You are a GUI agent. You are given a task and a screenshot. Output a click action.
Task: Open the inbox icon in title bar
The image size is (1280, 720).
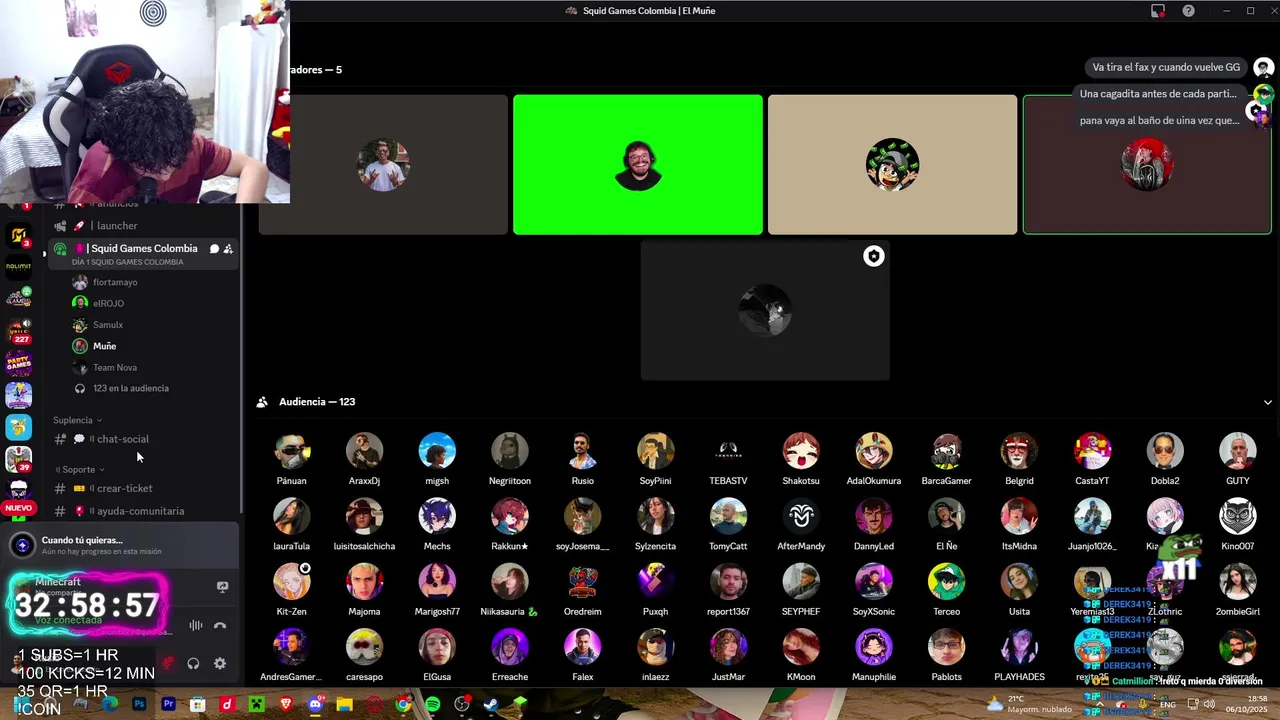click(1158, 11)
